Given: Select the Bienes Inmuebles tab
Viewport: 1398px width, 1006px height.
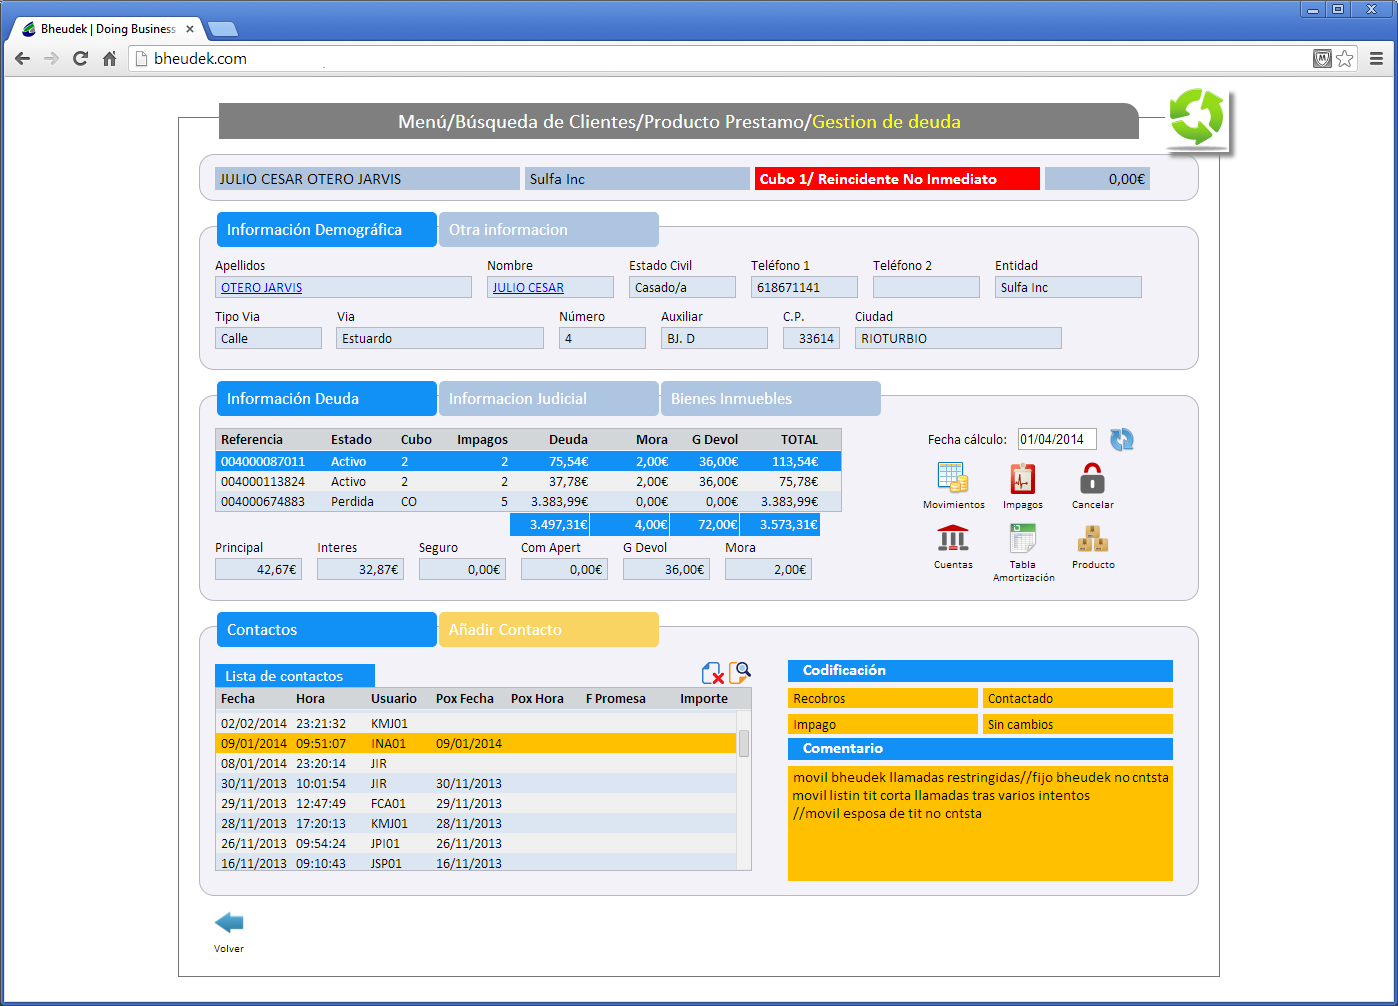Looking at the screenshot, I should (x=770, y=399).
